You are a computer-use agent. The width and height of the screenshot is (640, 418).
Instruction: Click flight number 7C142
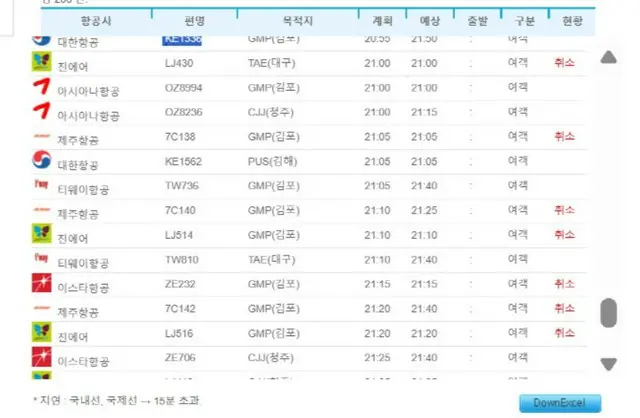click(x=180, y=309)
